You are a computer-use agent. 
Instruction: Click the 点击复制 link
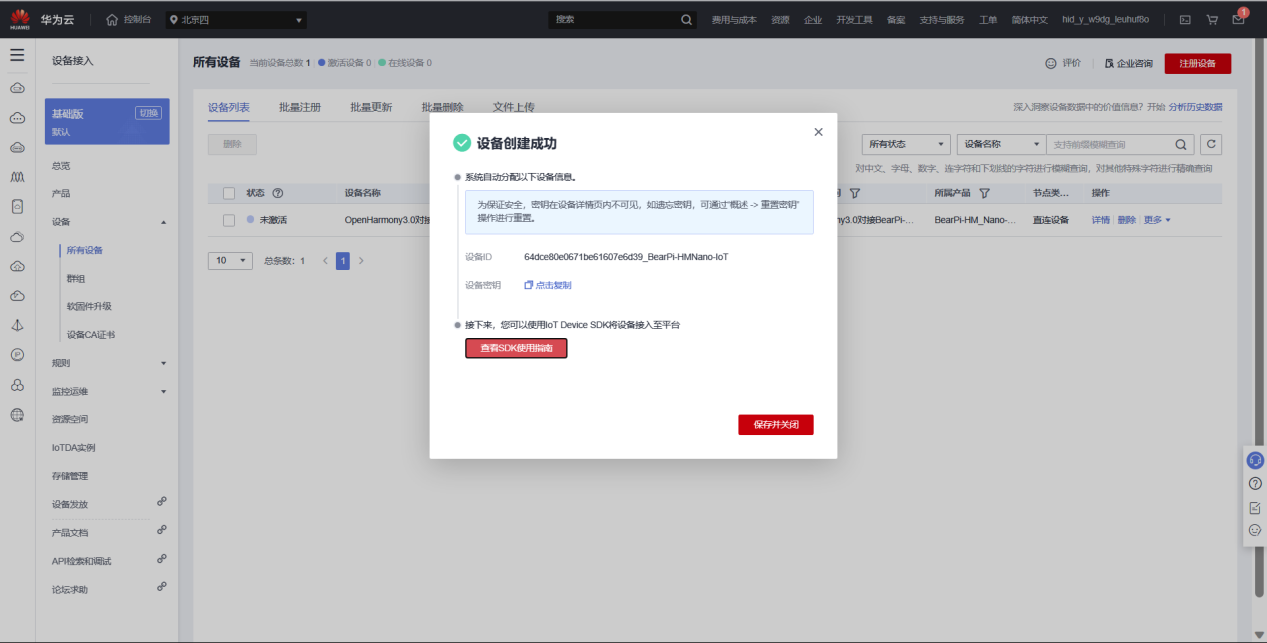(554, 285)
